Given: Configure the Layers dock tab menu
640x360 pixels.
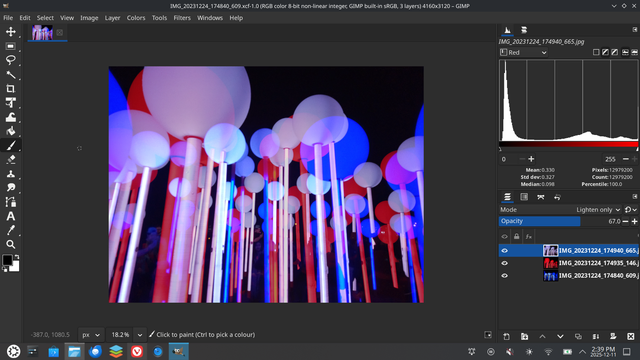Looking at the screenshot, I should click(635, 197).
